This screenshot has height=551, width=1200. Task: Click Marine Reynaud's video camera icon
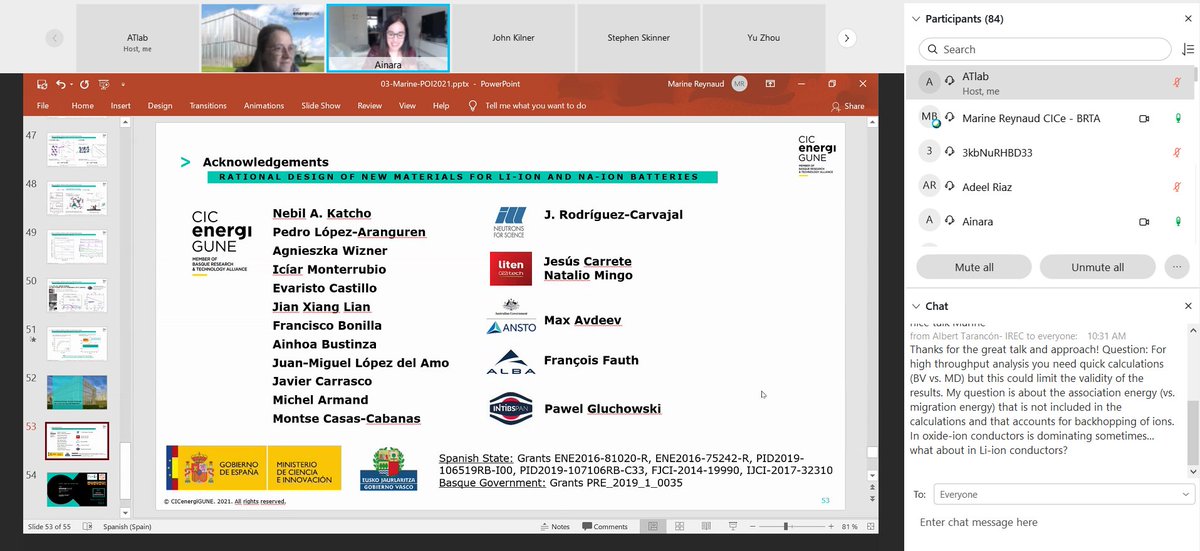[1144, 118]
